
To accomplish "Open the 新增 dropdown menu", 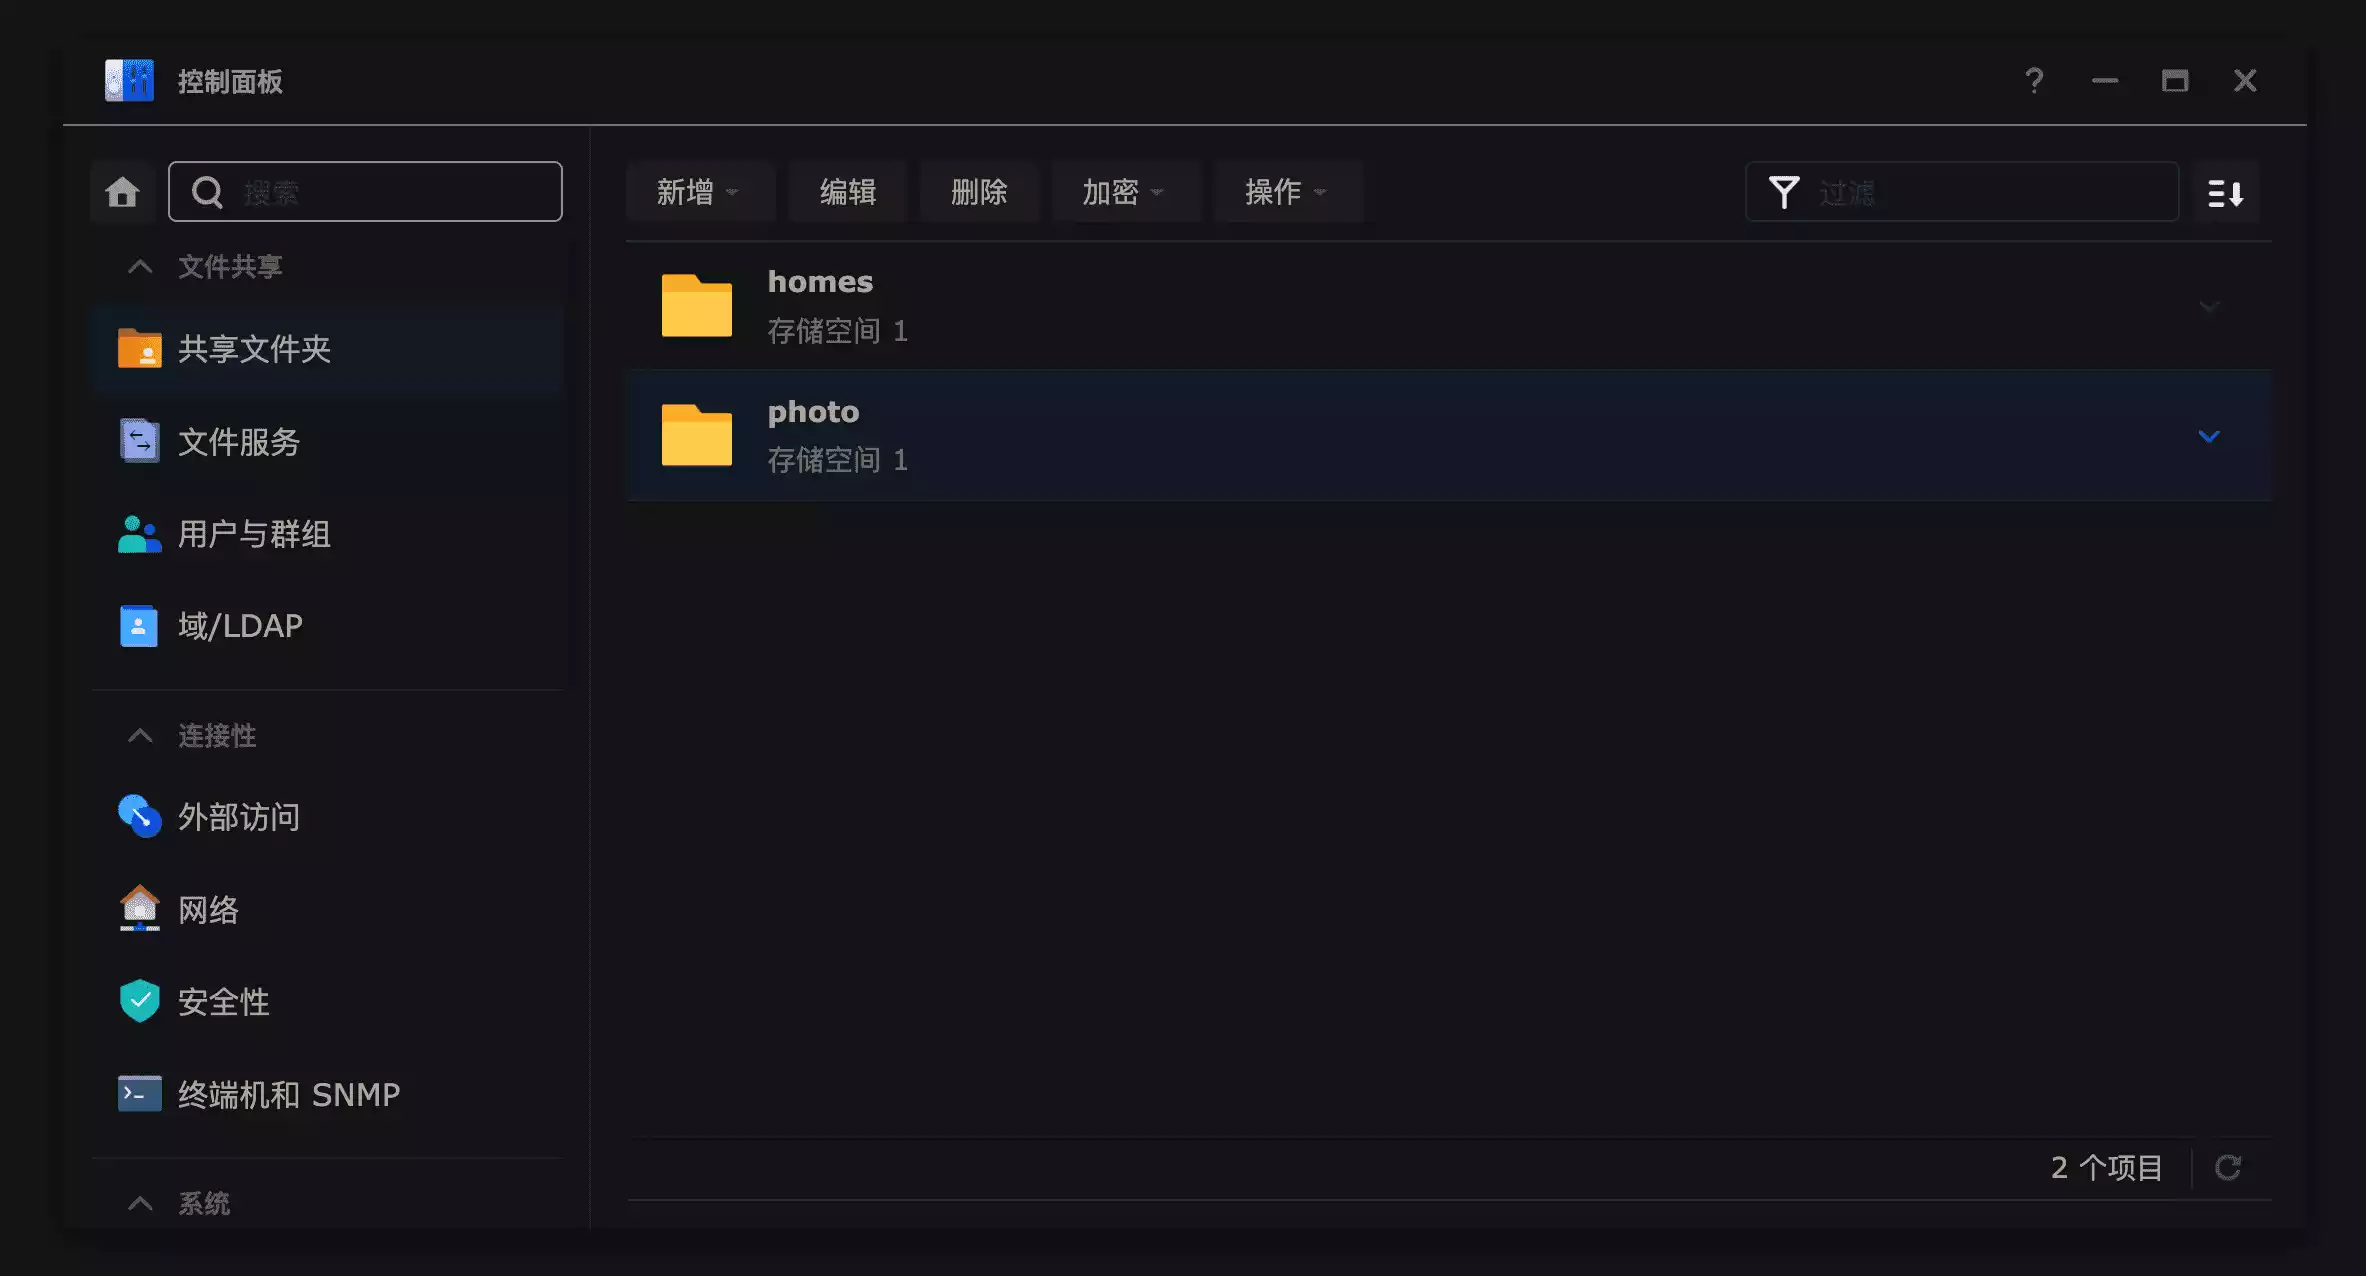I will click(x=698, y=192).
